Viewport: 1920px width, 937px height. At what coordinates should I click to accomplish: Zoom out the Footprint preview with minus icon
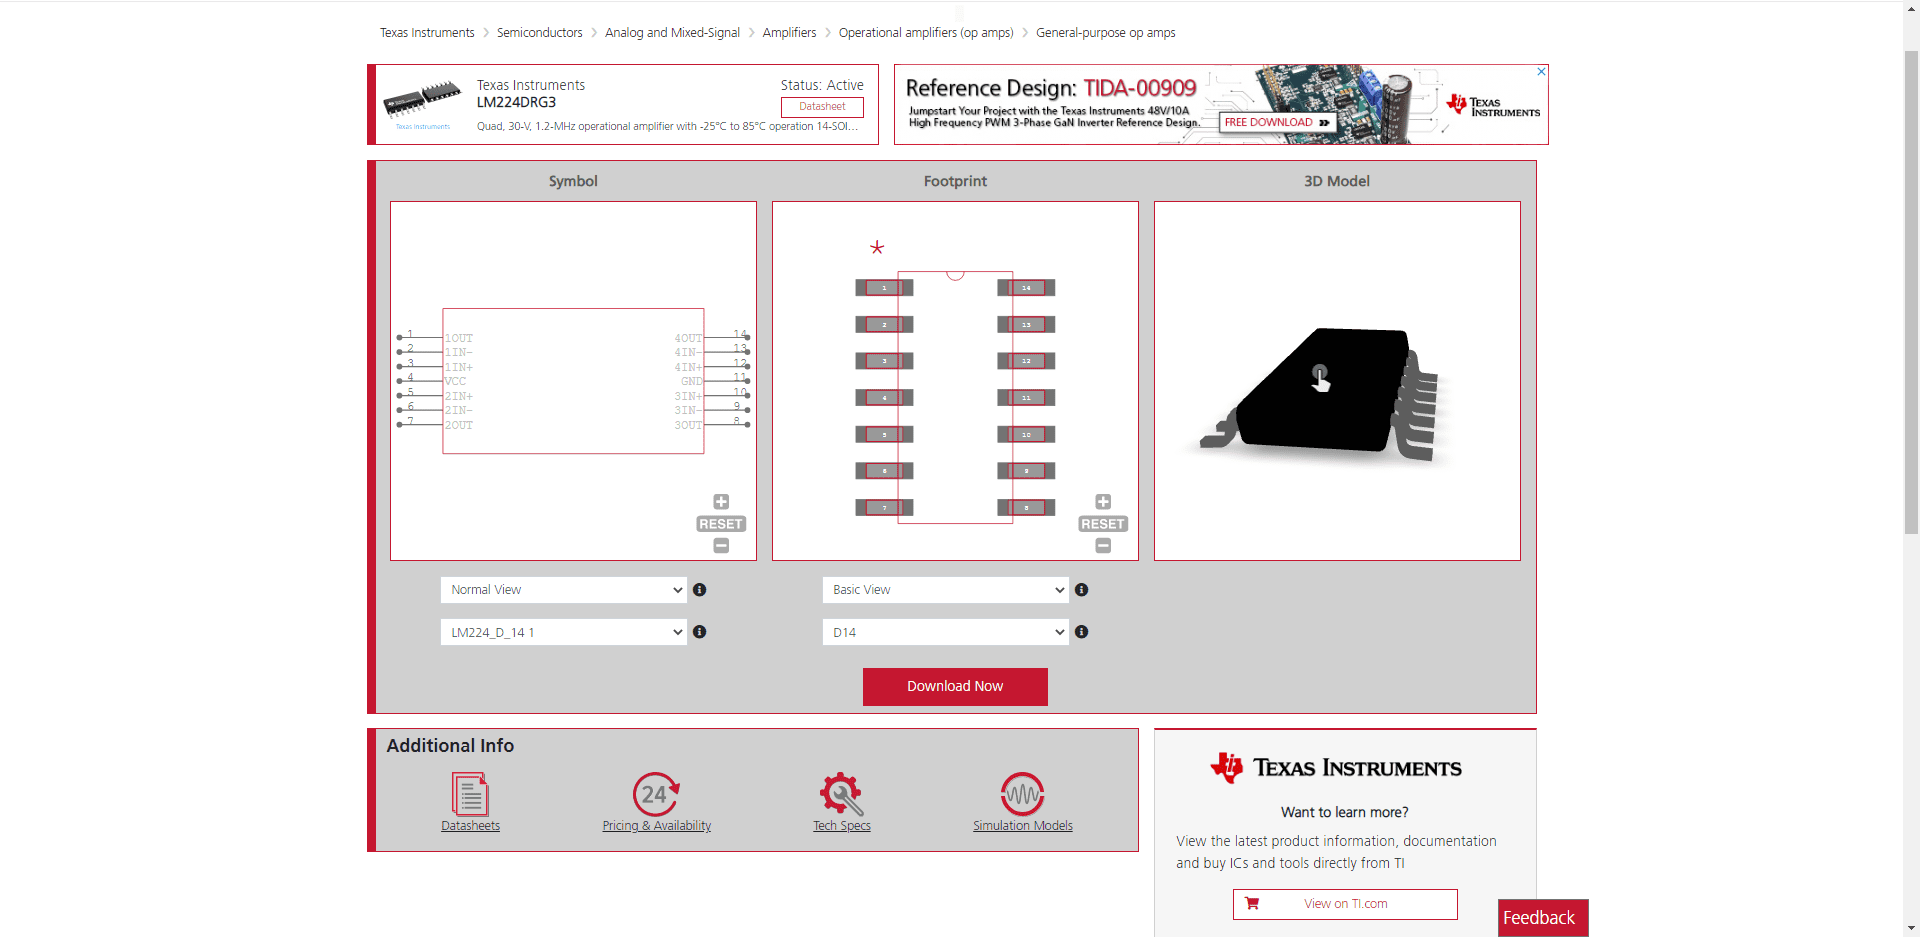(x=1103, y=546)
